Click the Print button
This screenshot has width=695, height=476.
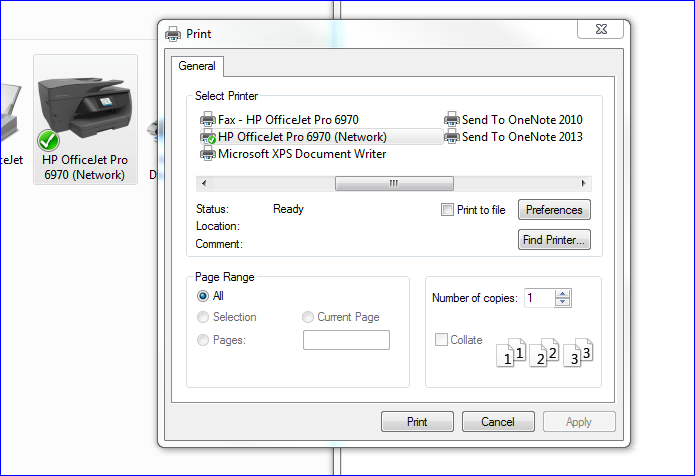[x=417, y=421]
